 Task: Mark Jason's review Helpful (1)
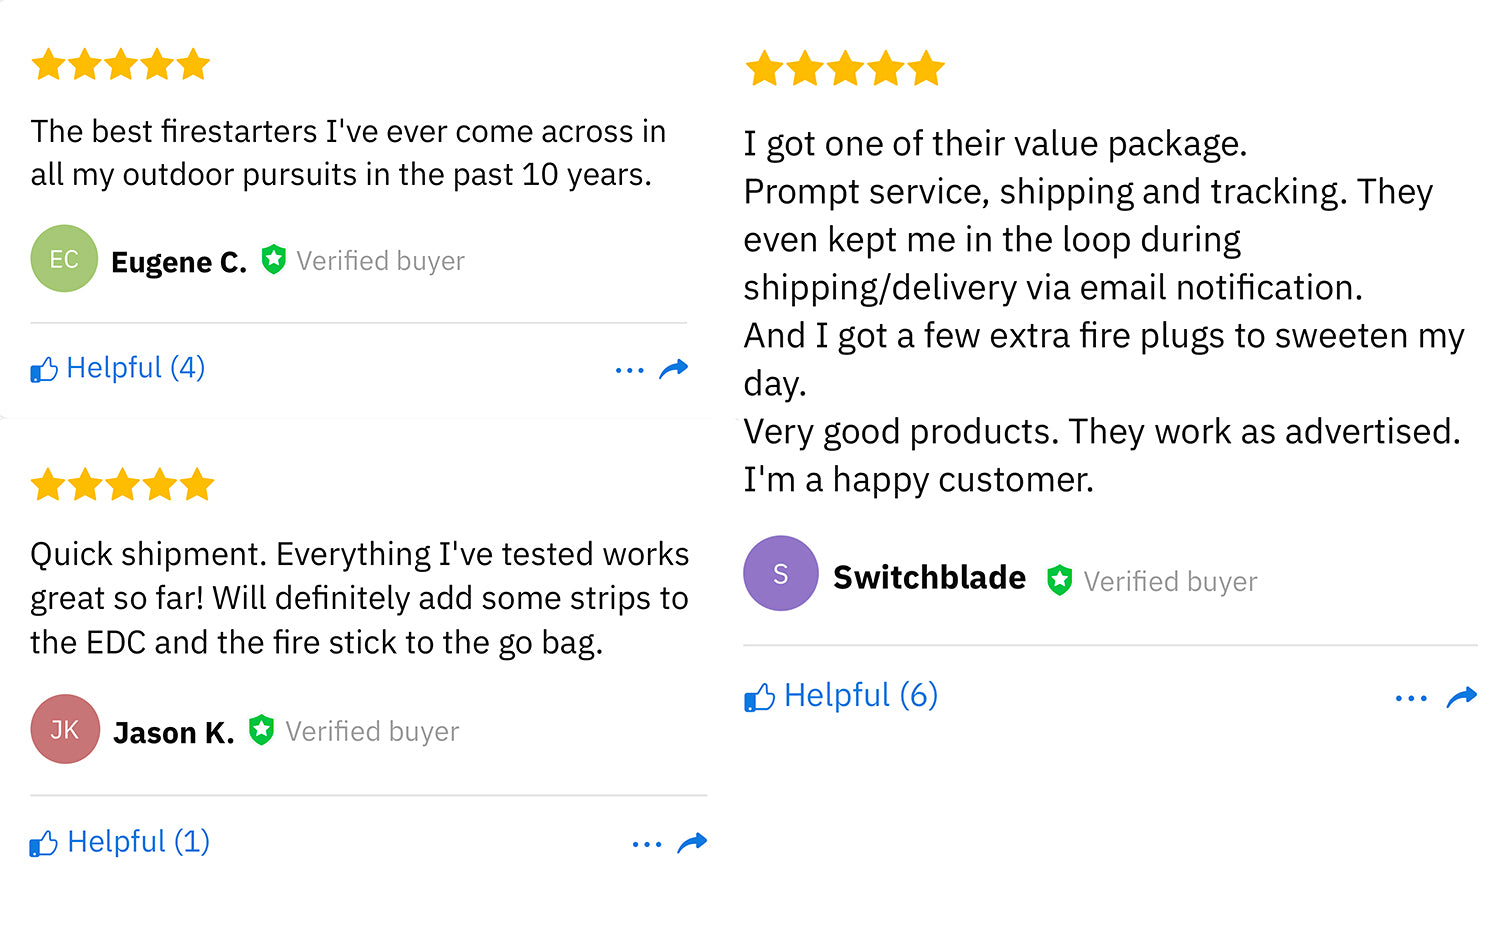(138, 842)
